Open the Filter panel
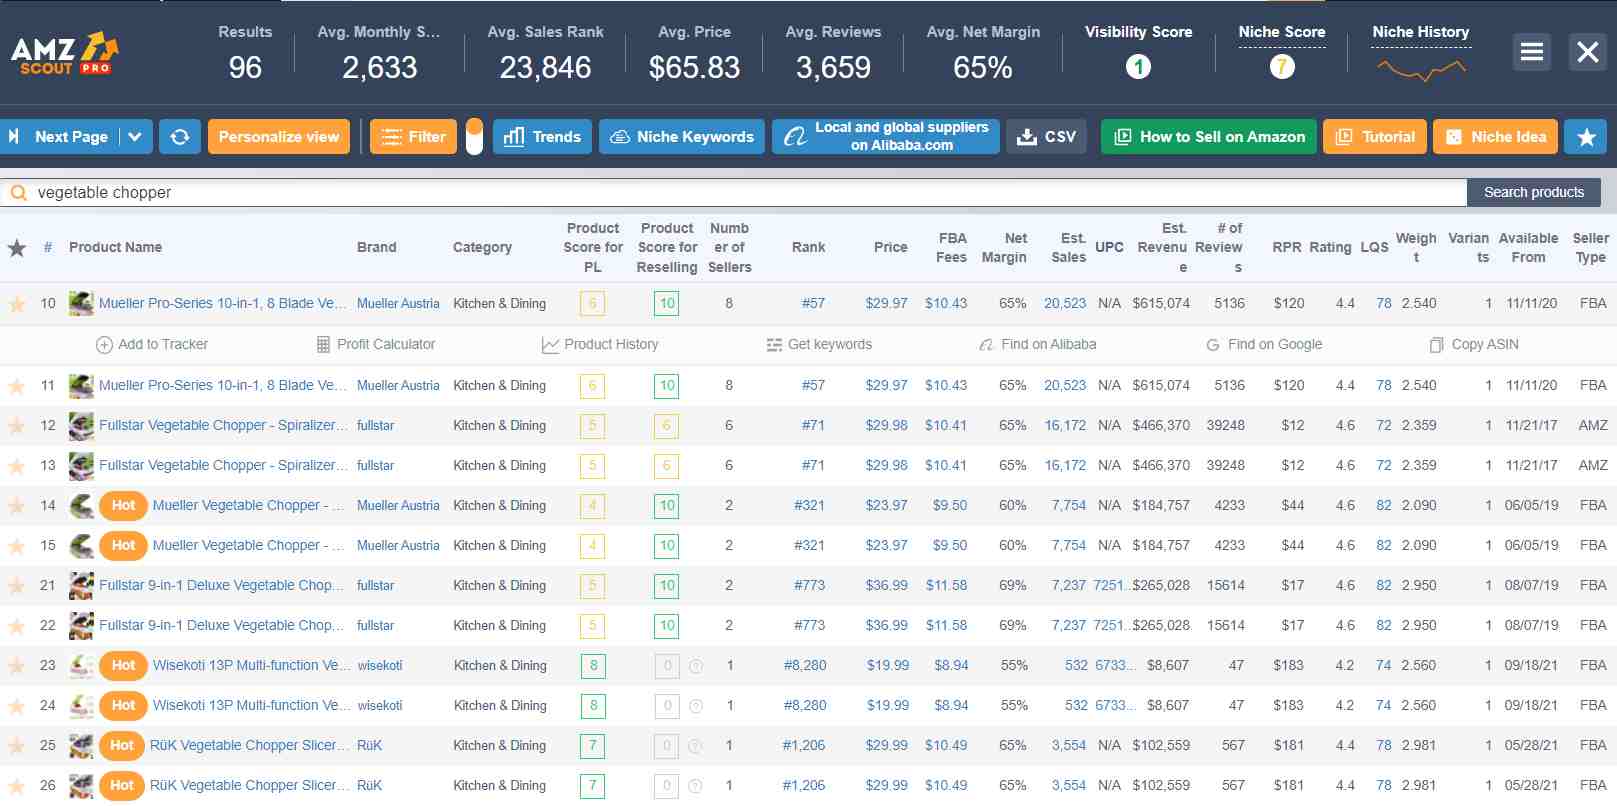1617x806 pixels. pyautogui.click(x=413, y=137)
